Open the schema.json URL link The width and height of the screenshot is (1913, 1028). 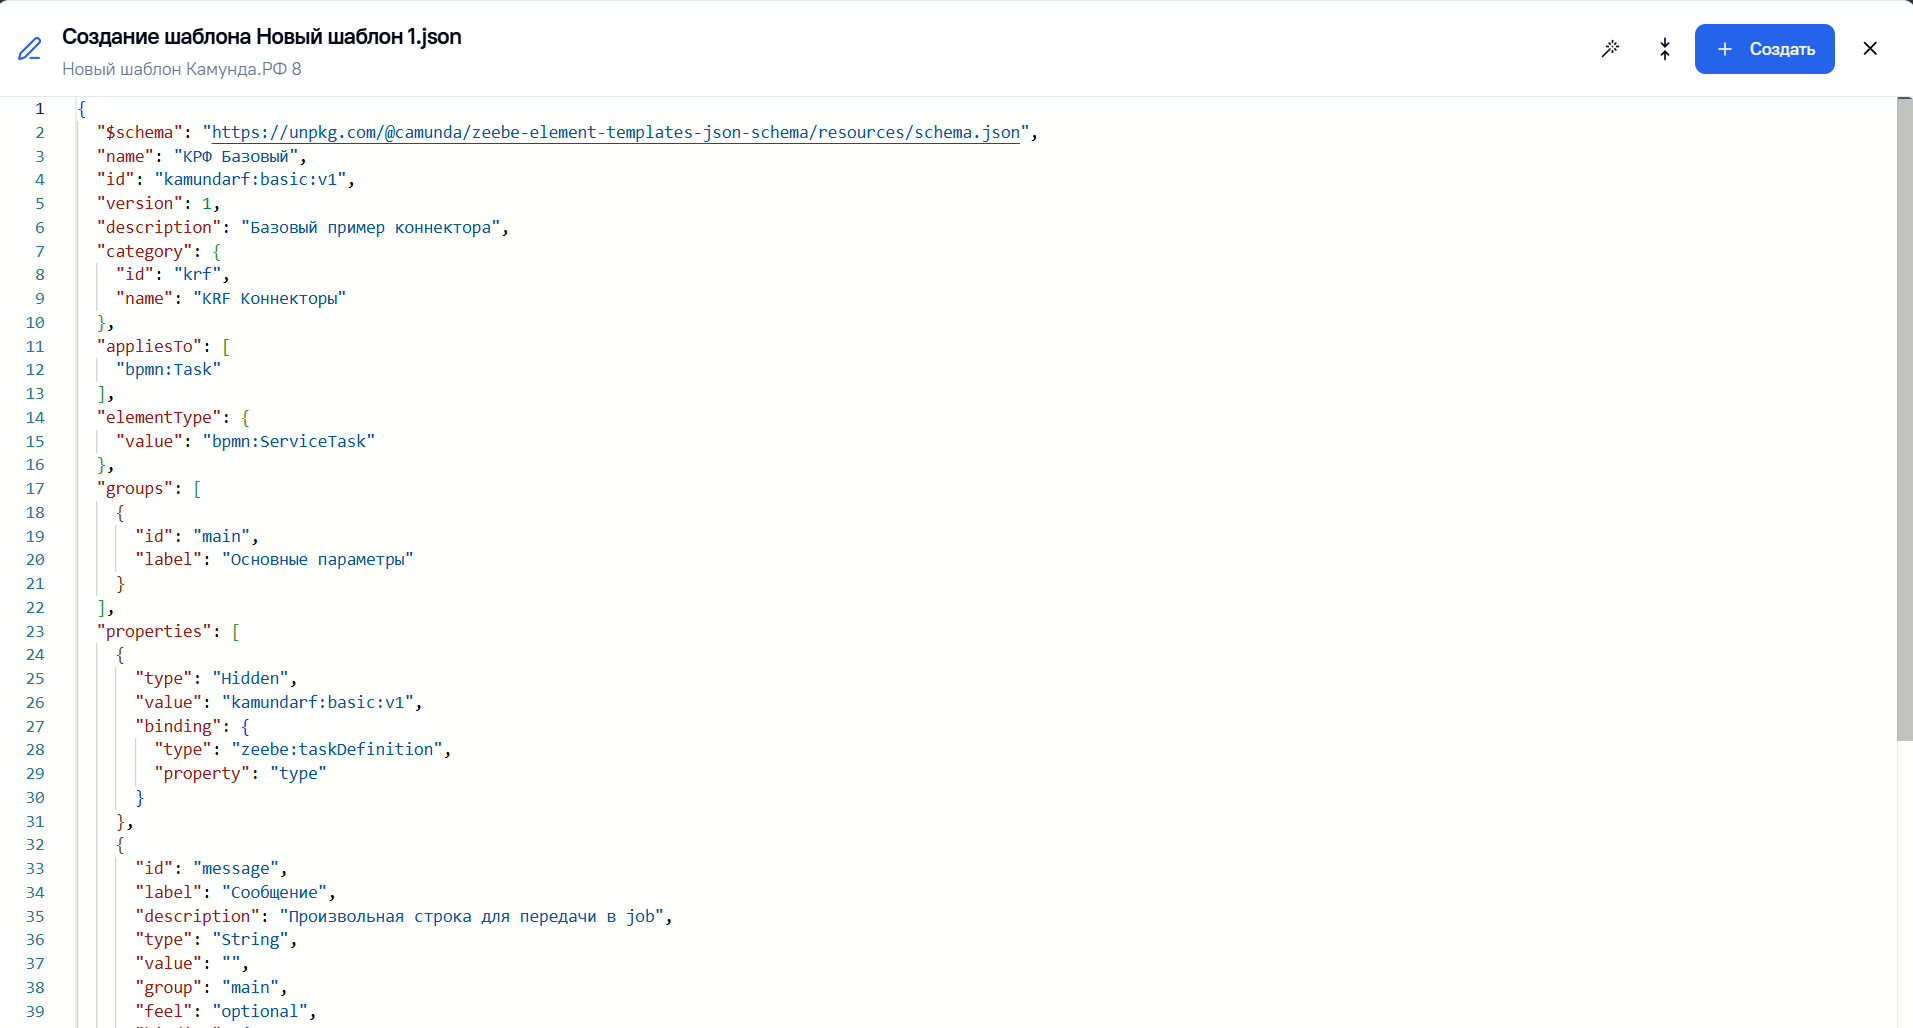coord(615,132)
